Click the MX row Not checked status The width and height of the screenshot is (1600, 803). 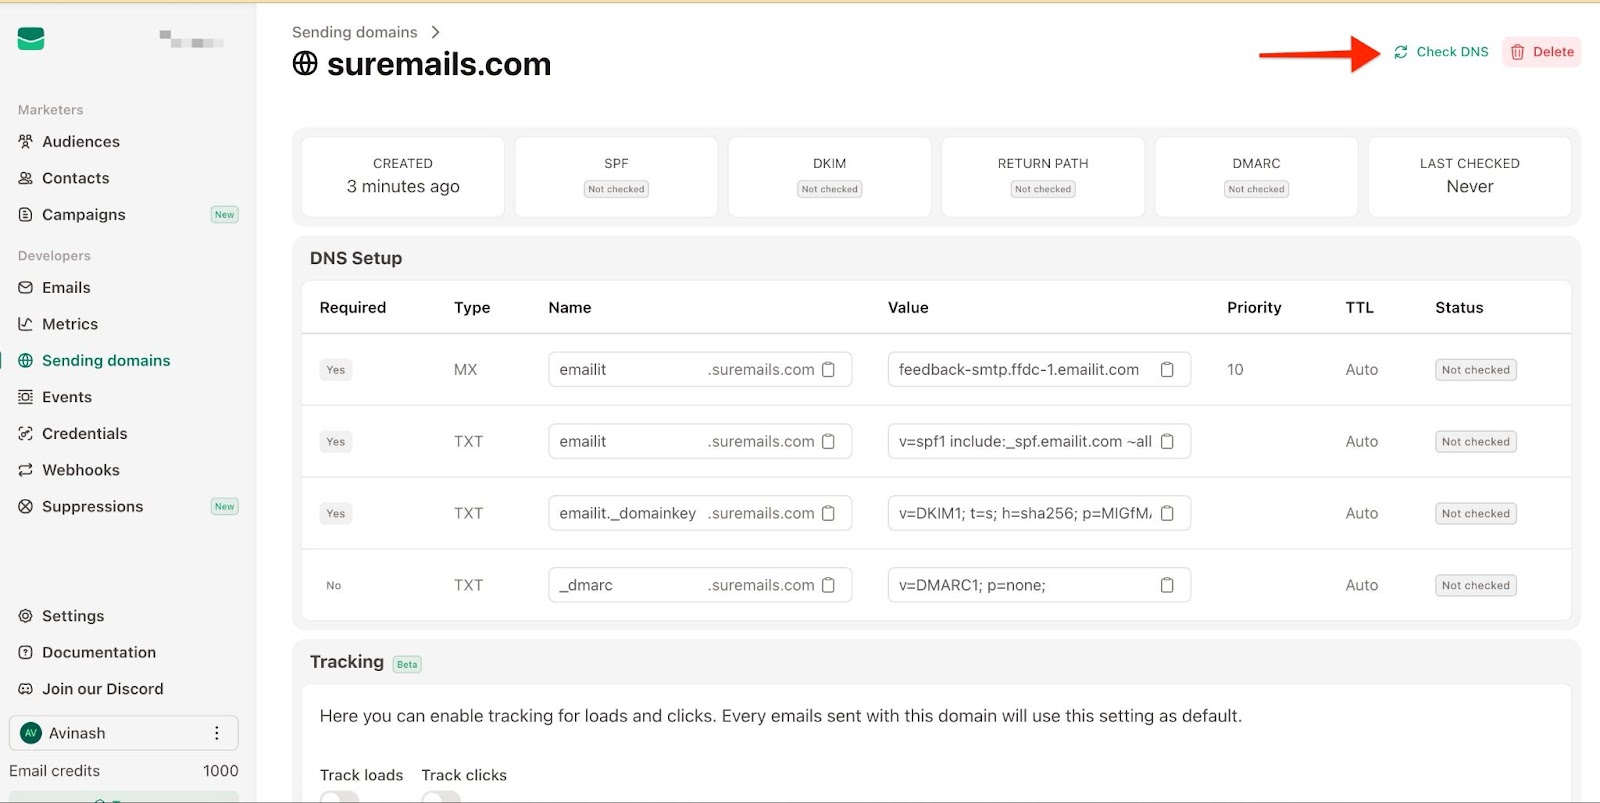(1476, 370)
